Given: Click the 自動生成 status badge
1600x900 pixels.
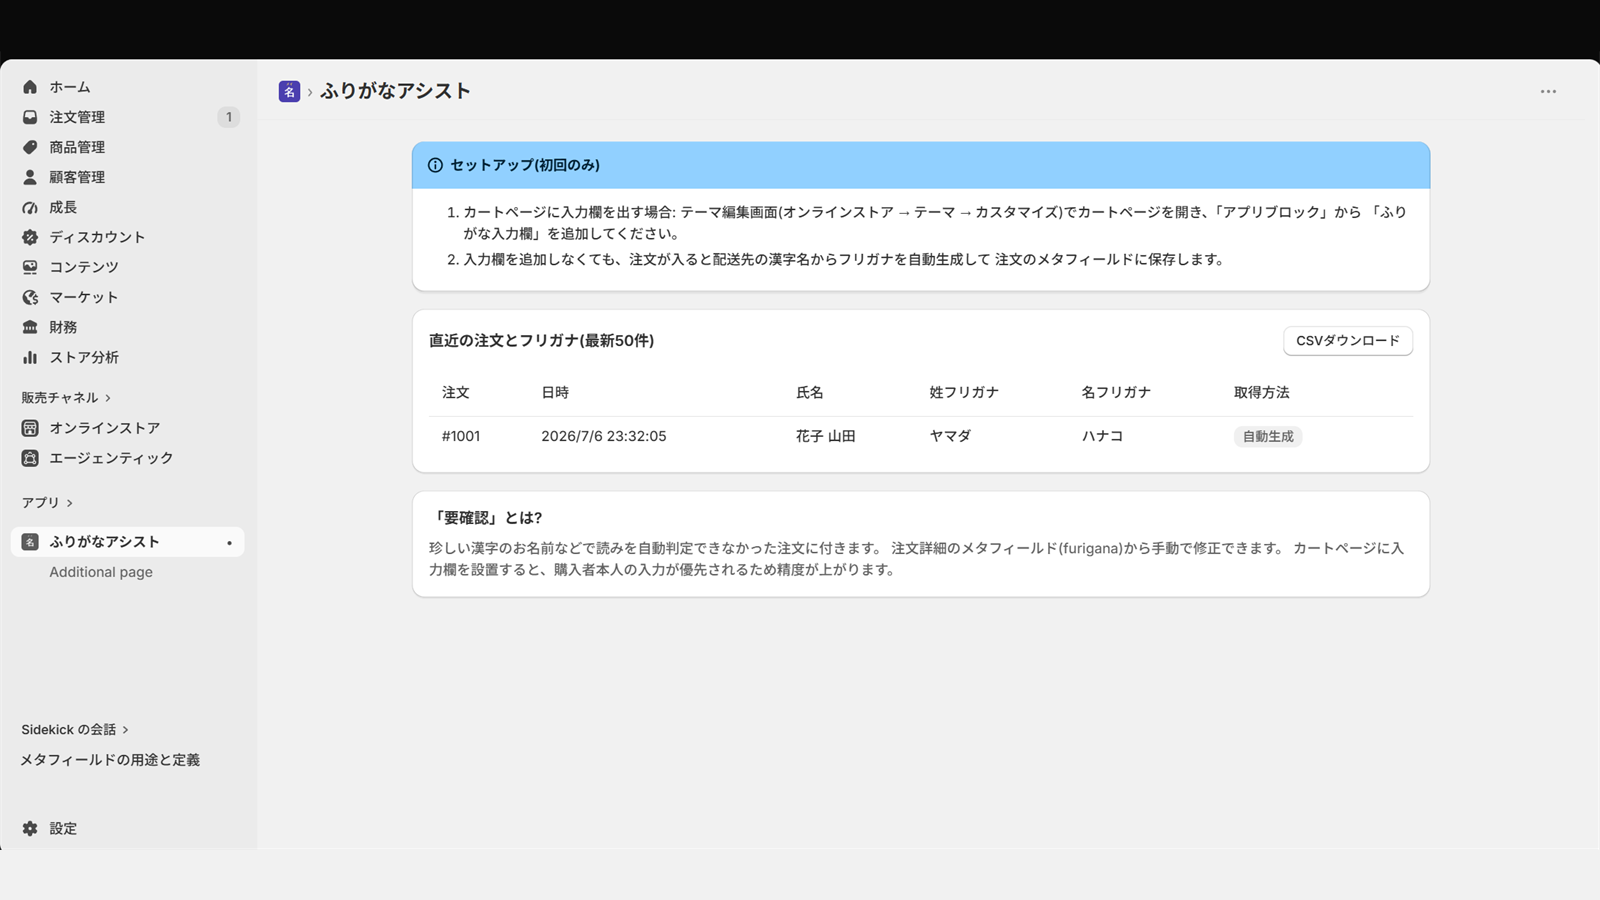Looking at the screenshot, I should pyautogui.click(x=1268, y=436).
